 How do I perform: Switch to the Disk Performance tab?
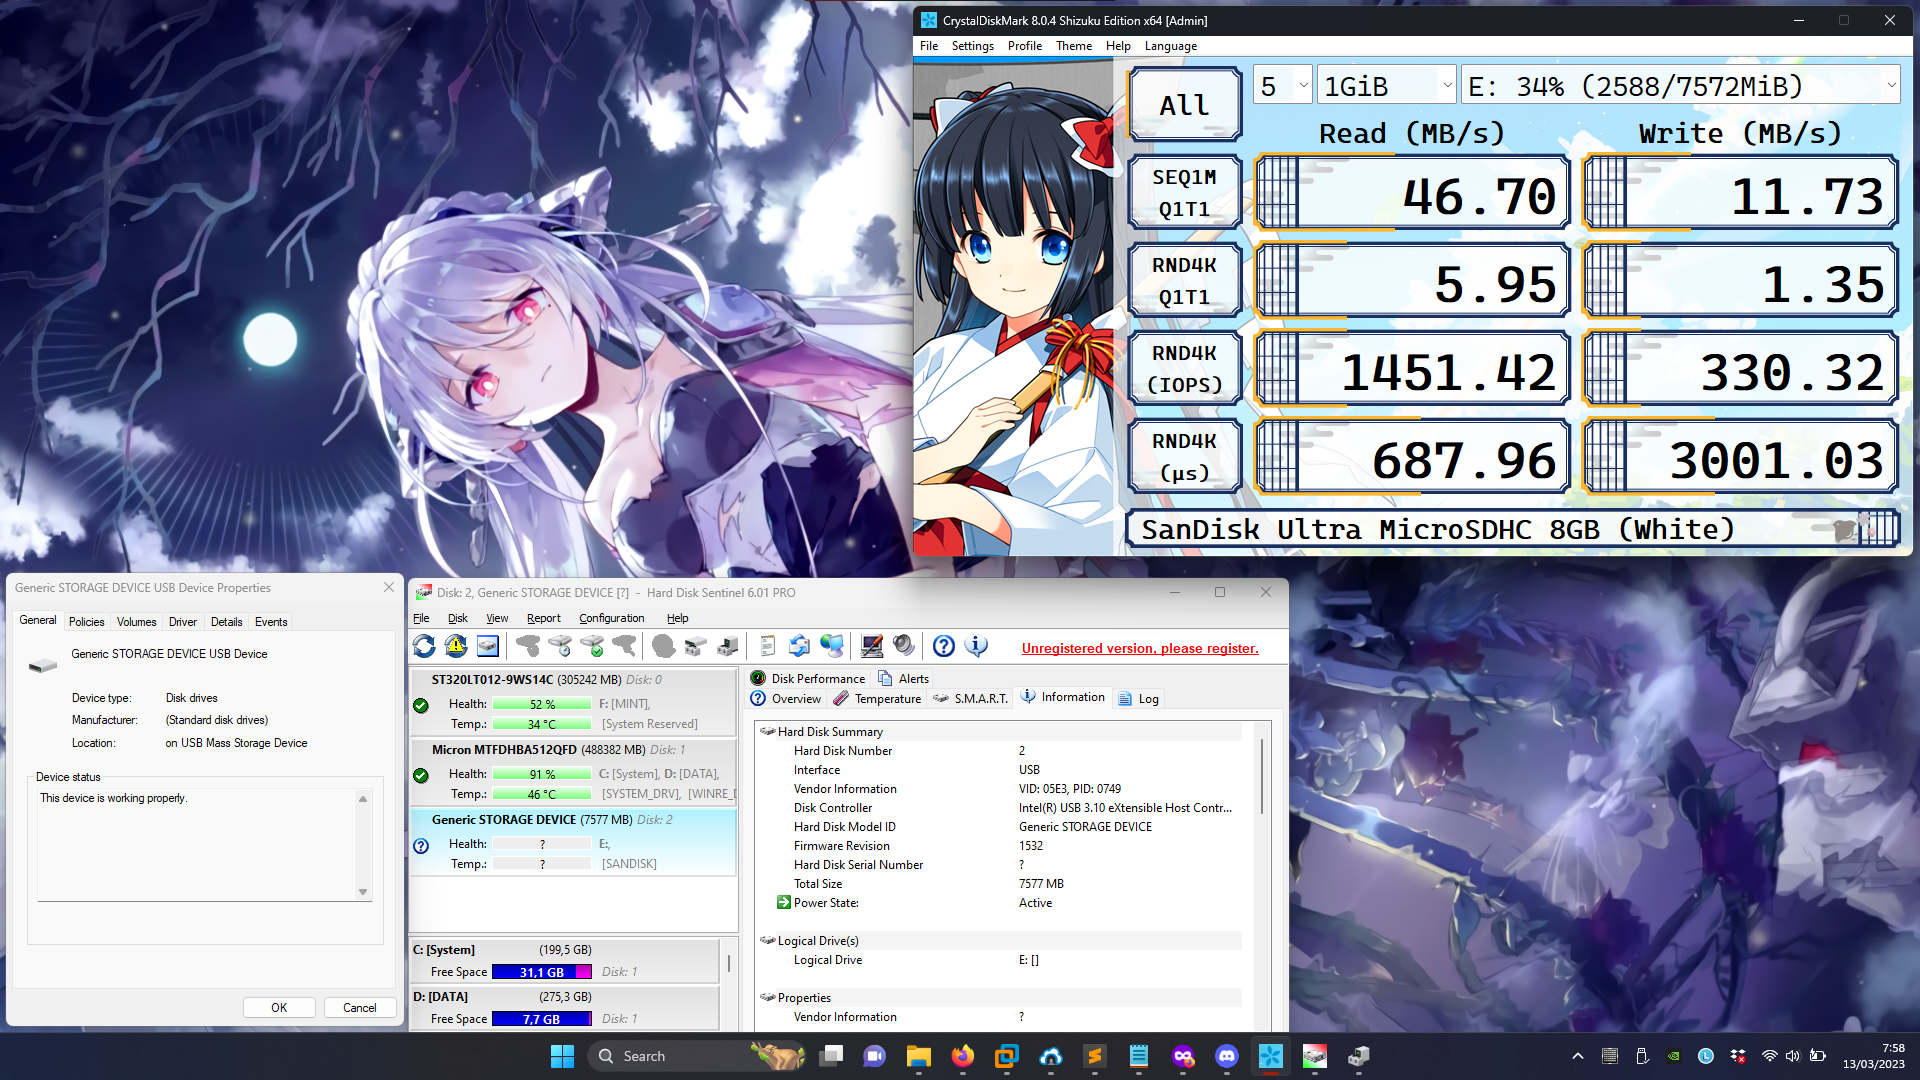pyautogui.click(x=807, y=678)
